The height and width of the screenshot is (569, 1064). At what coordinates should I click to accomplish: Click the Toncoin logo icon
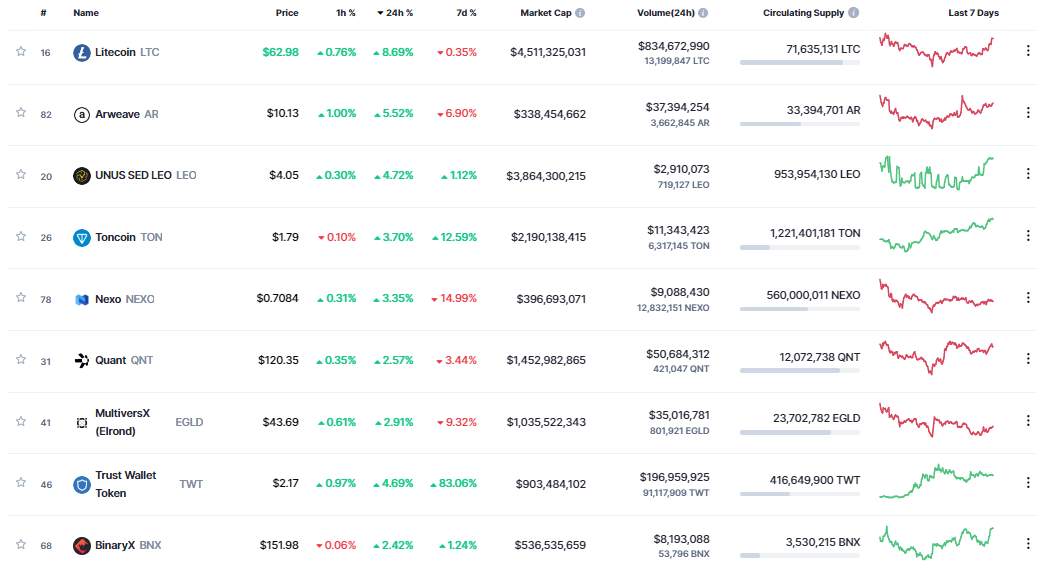coord(81,237)
